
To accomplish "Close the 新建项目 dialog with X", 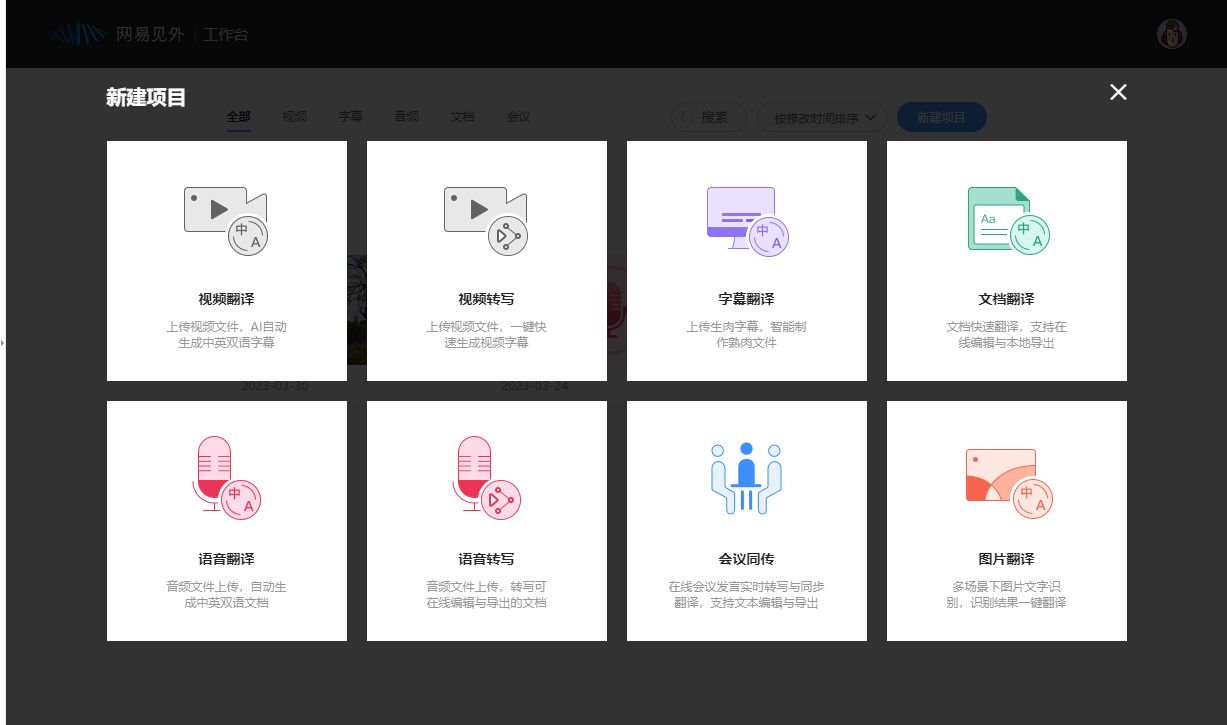I will [x=1118, y=92].
